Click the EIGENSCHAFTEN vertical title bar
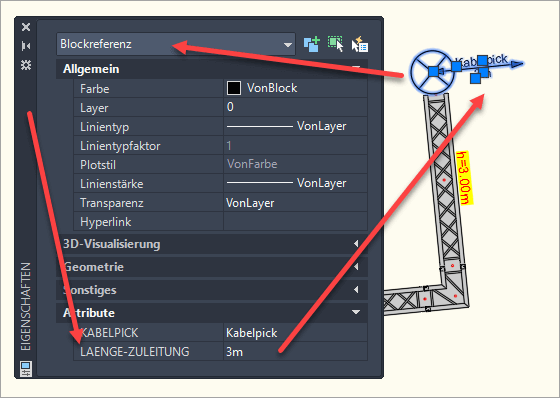The height and width of the screenshot is (398, 560). [x=25, y=307]
